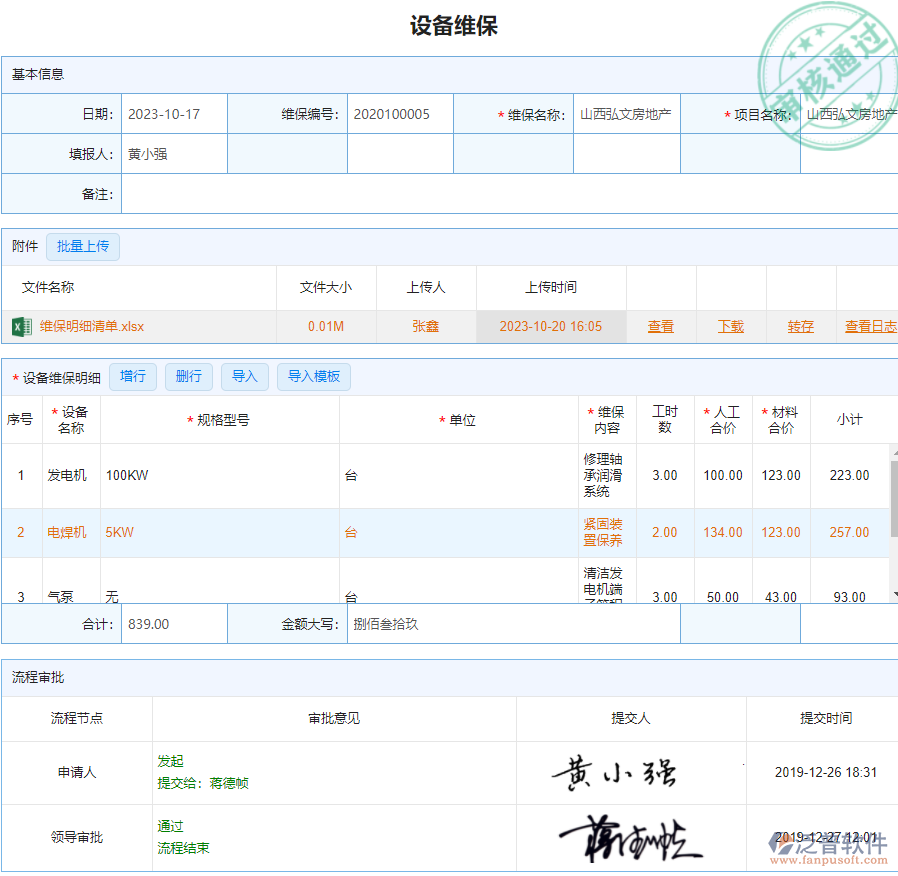898x876 pixels.
Task: Click the 导入模板 button
Action: [x=314, y=377]
